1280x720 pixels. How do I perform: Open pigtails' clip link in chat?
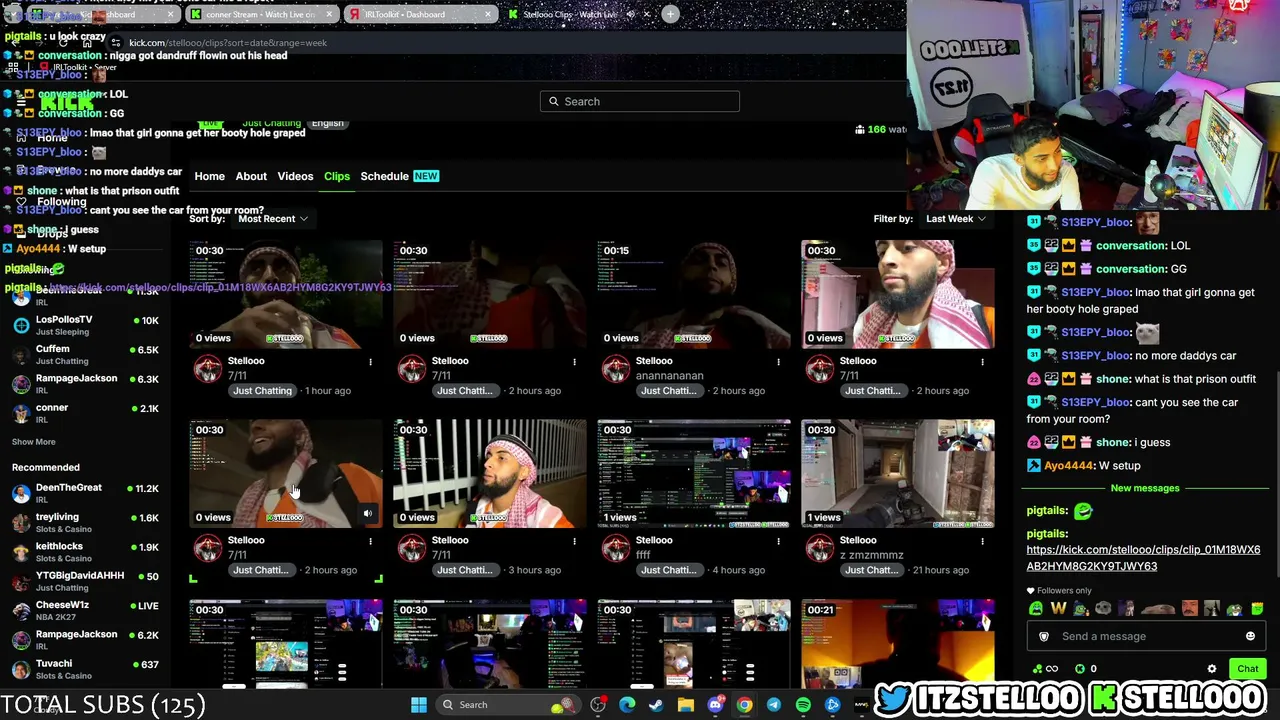click(x=1143, y=558)
